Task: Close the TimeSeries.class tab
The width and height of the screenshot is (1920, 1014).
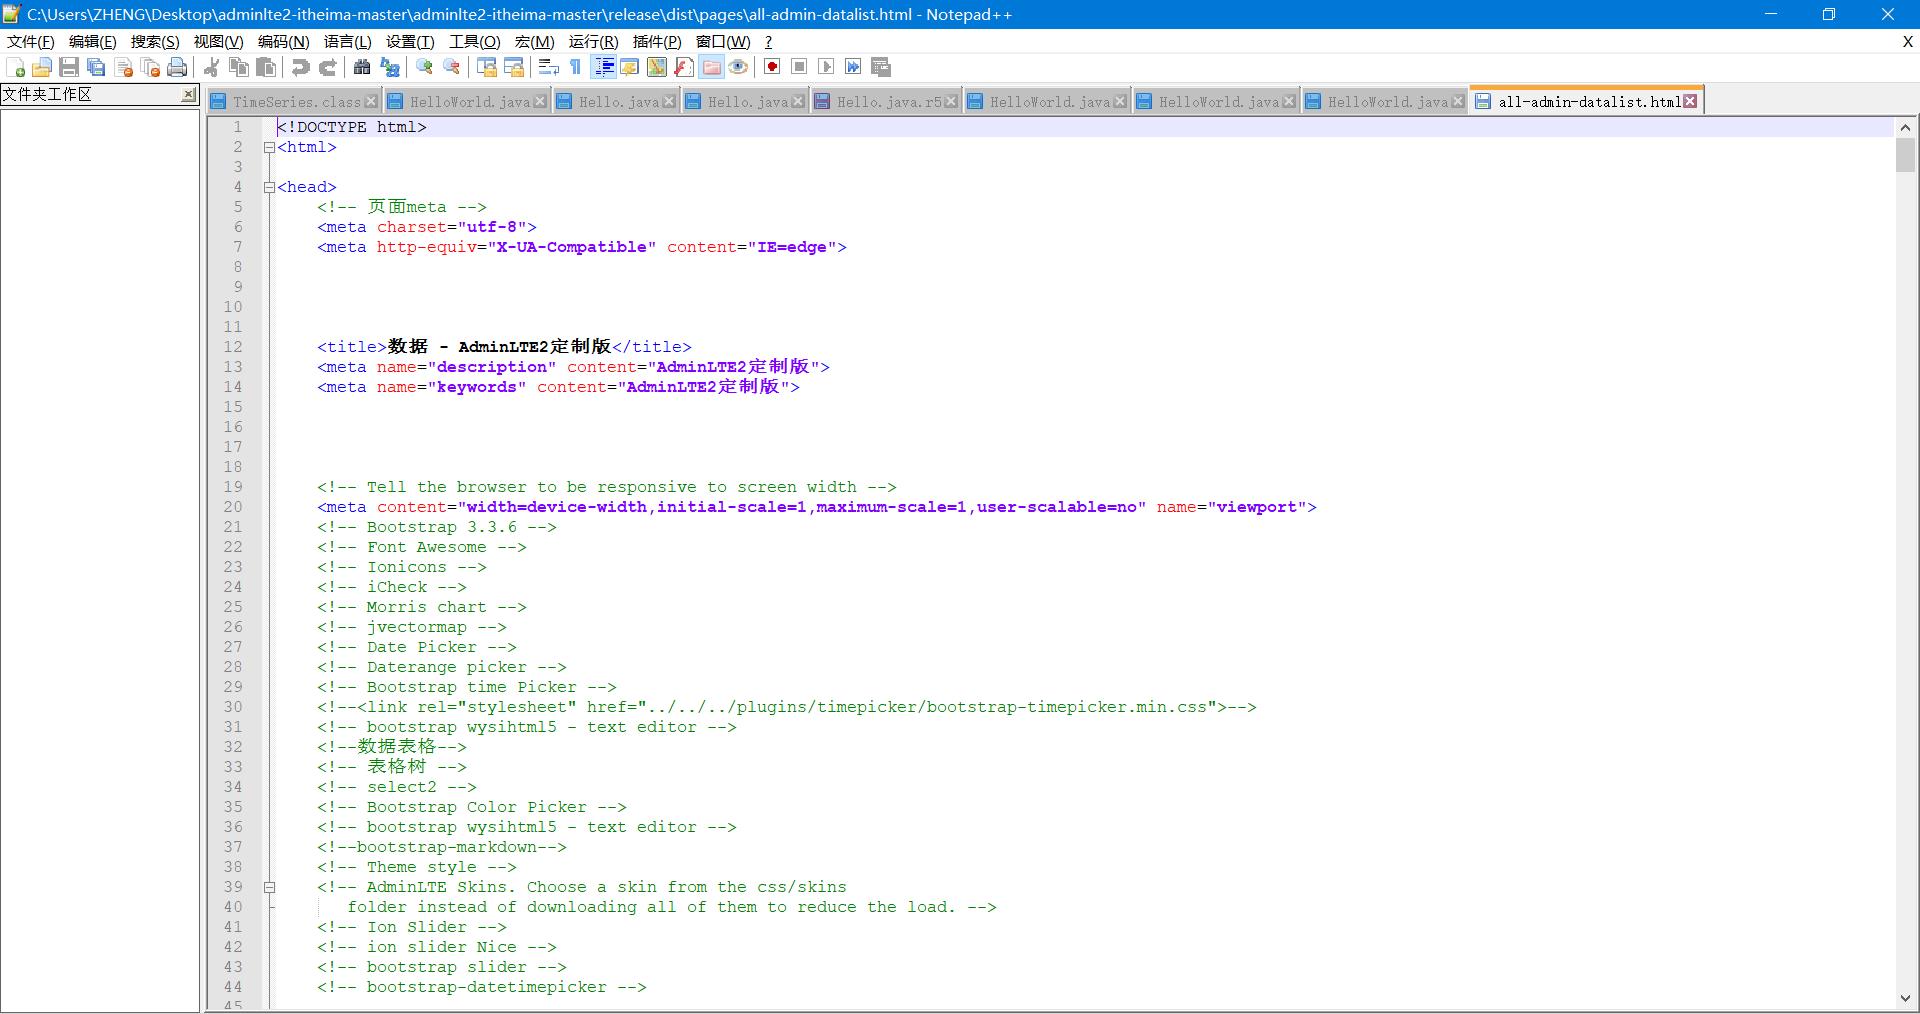Action: coord(371,101)
